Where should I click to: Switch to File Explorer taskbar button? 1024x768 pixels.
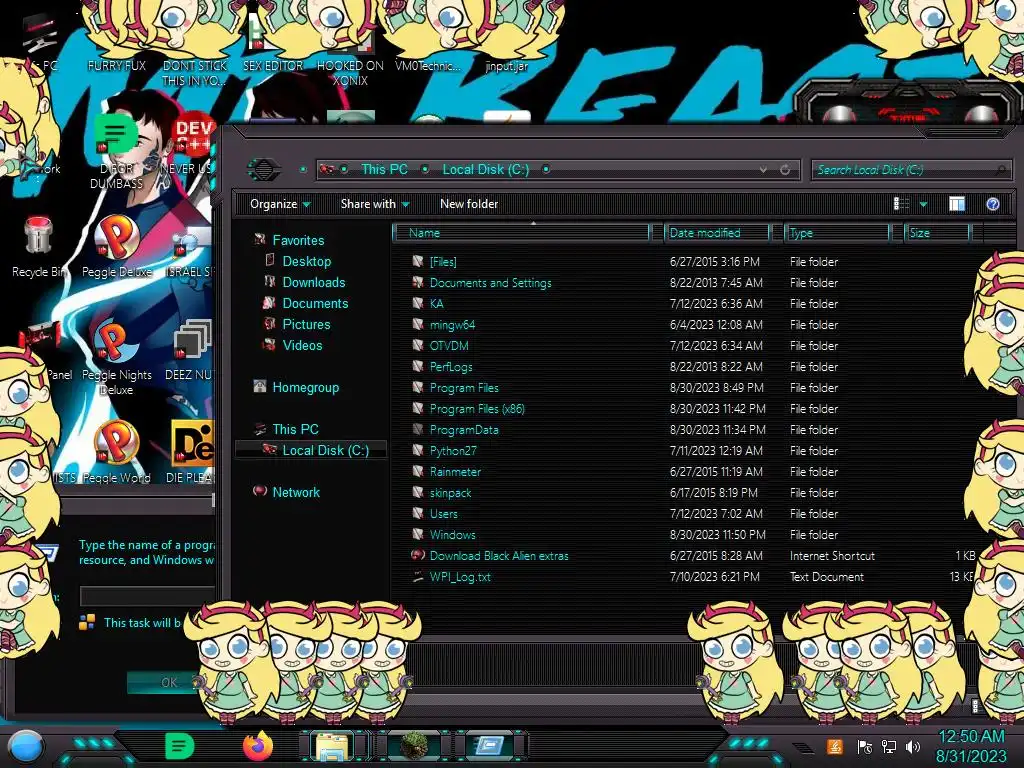[x=332, y=746]
